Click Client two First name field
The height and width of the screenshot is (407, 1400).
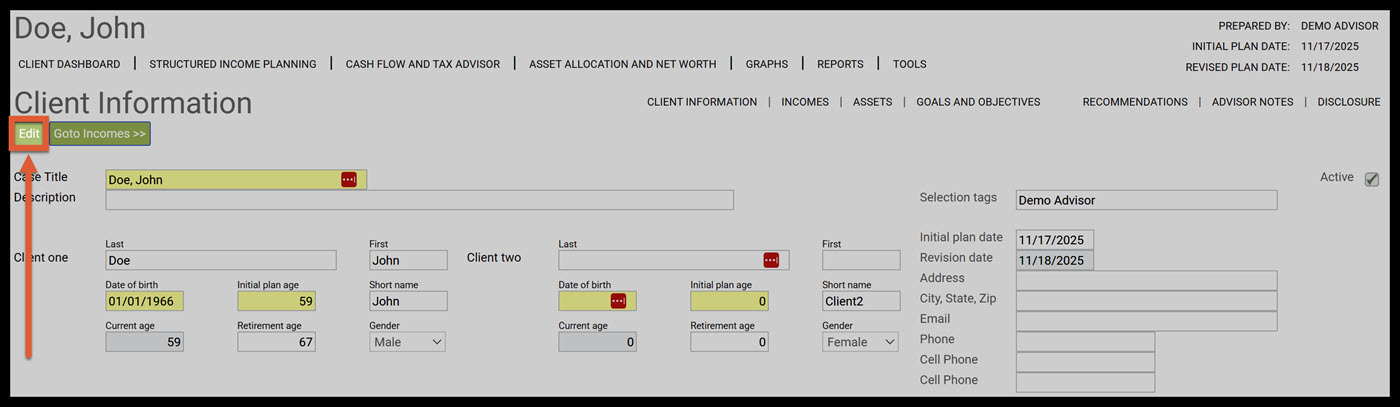(861, 260)
